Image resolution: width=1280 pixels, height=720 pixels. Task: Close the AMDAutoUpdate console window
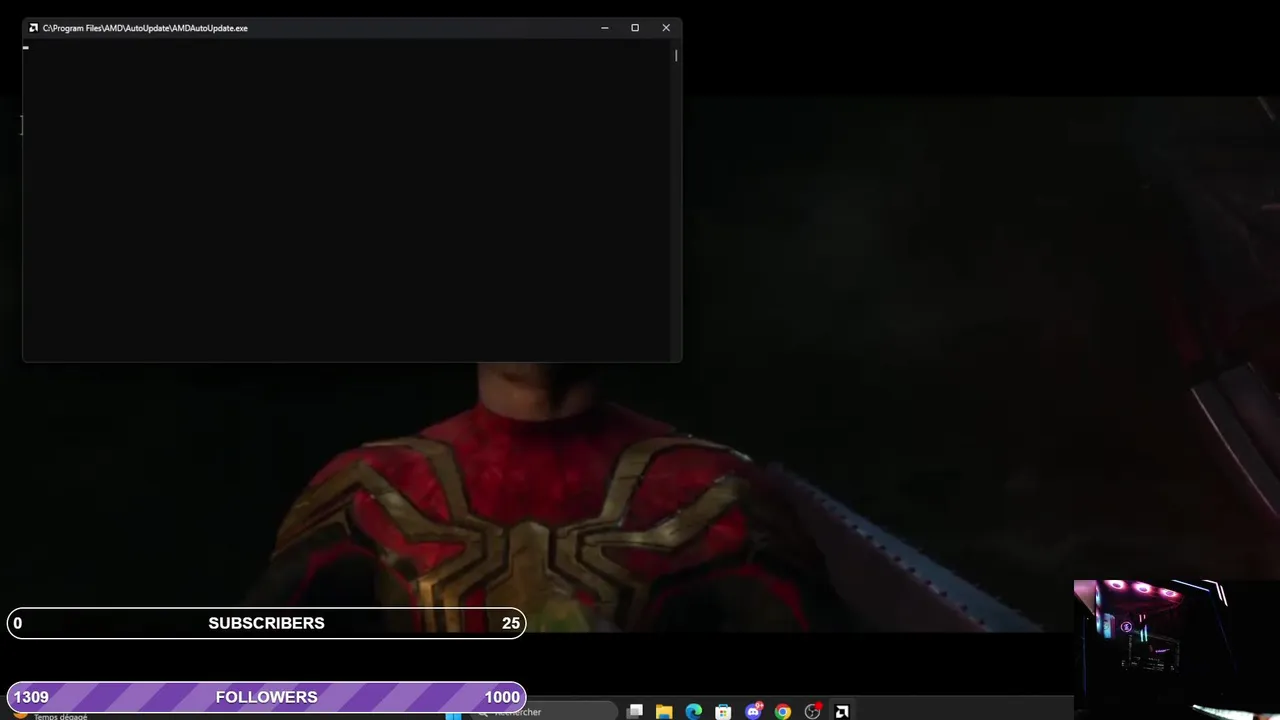tap(666, 28)
